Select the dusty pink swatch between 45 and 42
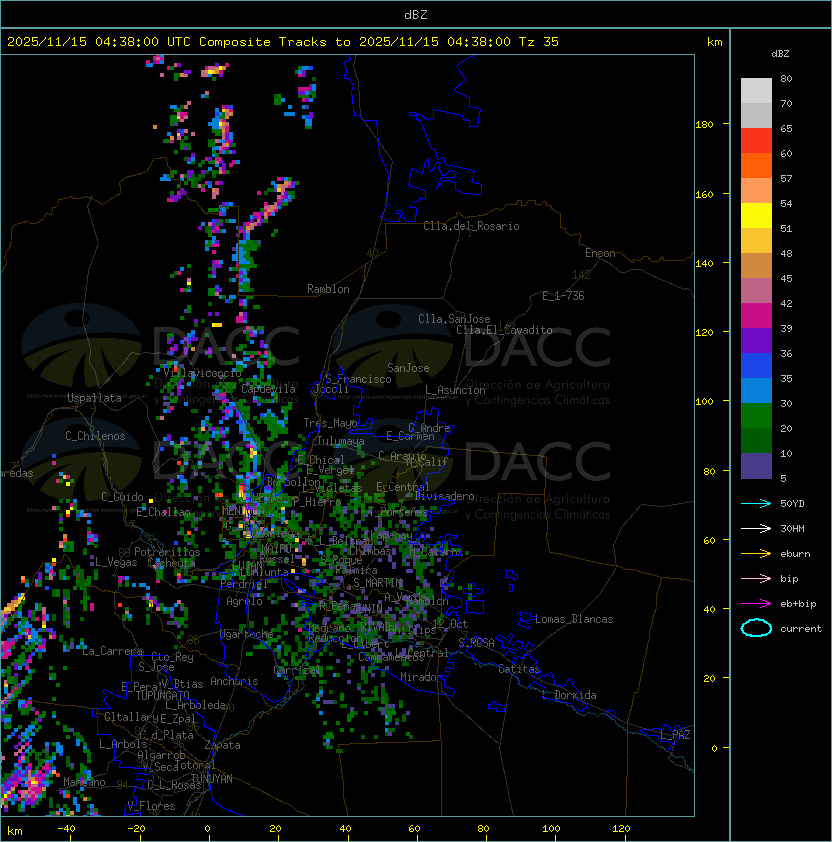Image resolution: width=832 pixels, height=842 pixels. click(756, 291)
